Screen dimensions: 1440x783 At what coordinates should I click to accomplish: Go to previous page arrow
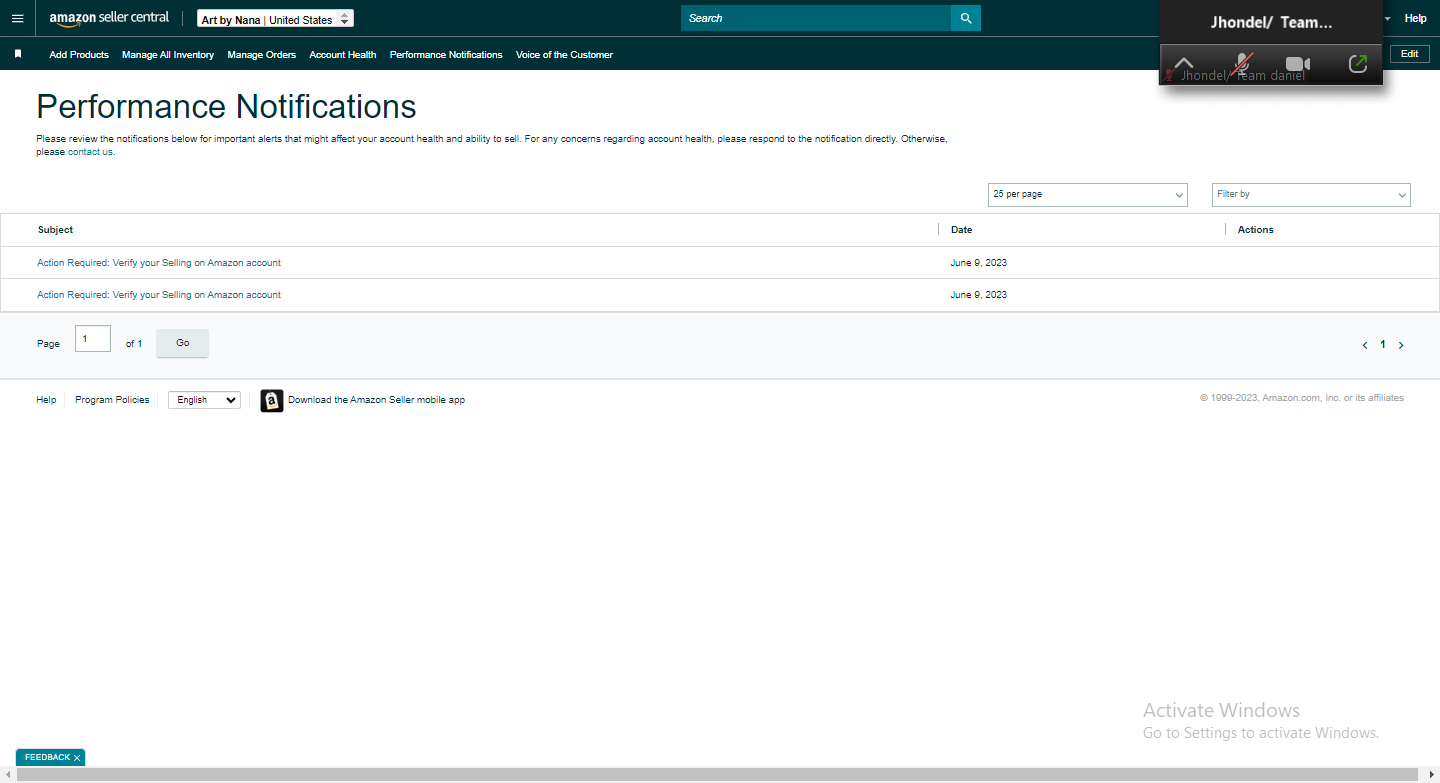(x=1365, y=345)
